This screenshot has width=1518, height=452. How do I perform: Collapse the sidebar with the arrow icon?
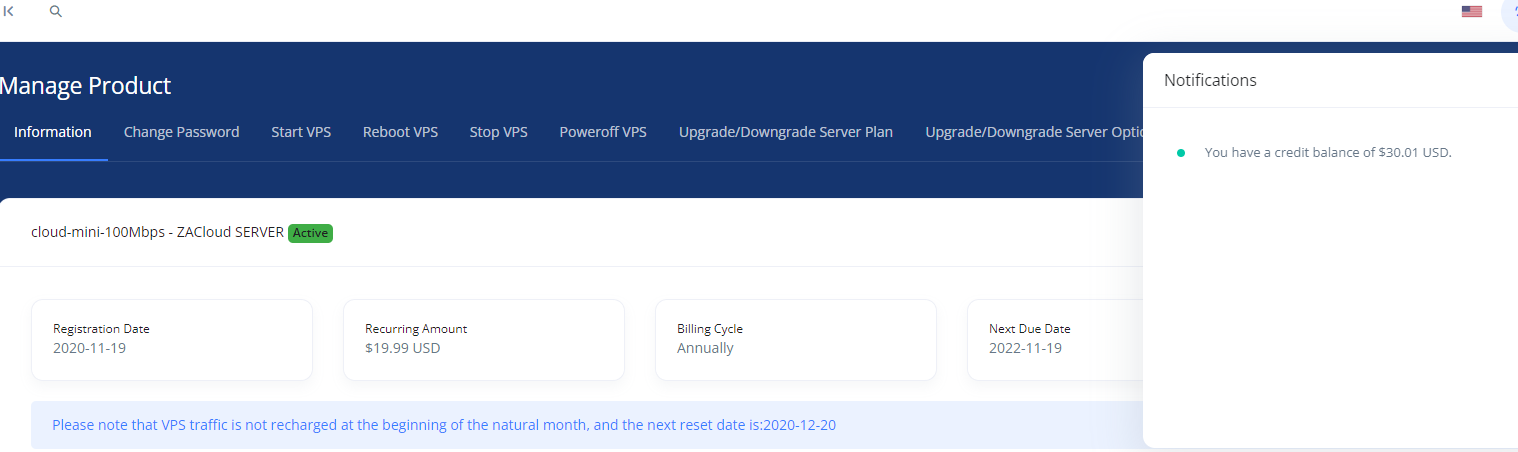9,11
